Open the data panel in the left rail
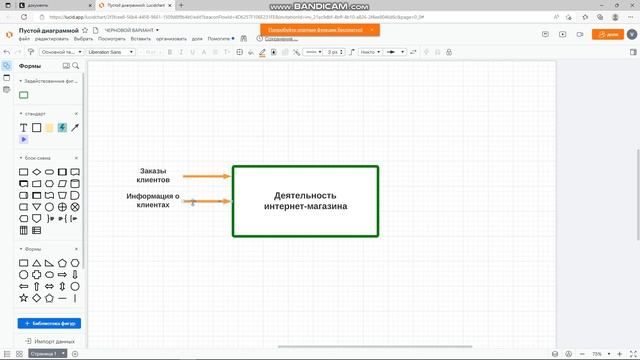This screenshot has width=640, height=360. click(x=7, y=89)
